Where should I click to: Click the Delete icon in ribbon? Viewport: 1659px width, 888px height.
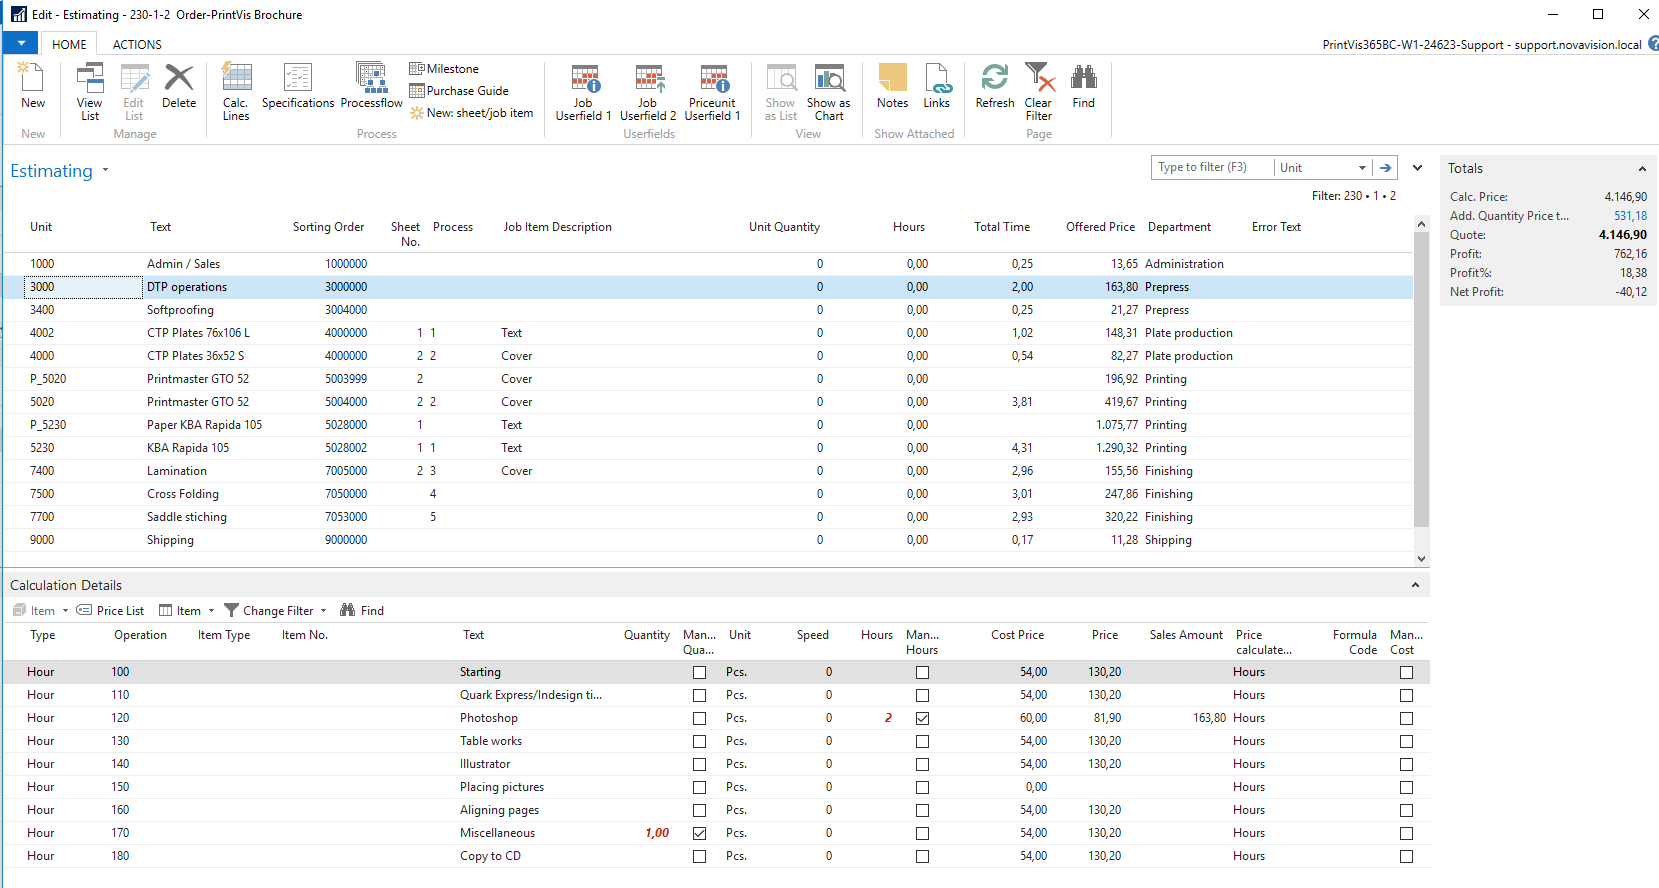(x=179, y=78)
